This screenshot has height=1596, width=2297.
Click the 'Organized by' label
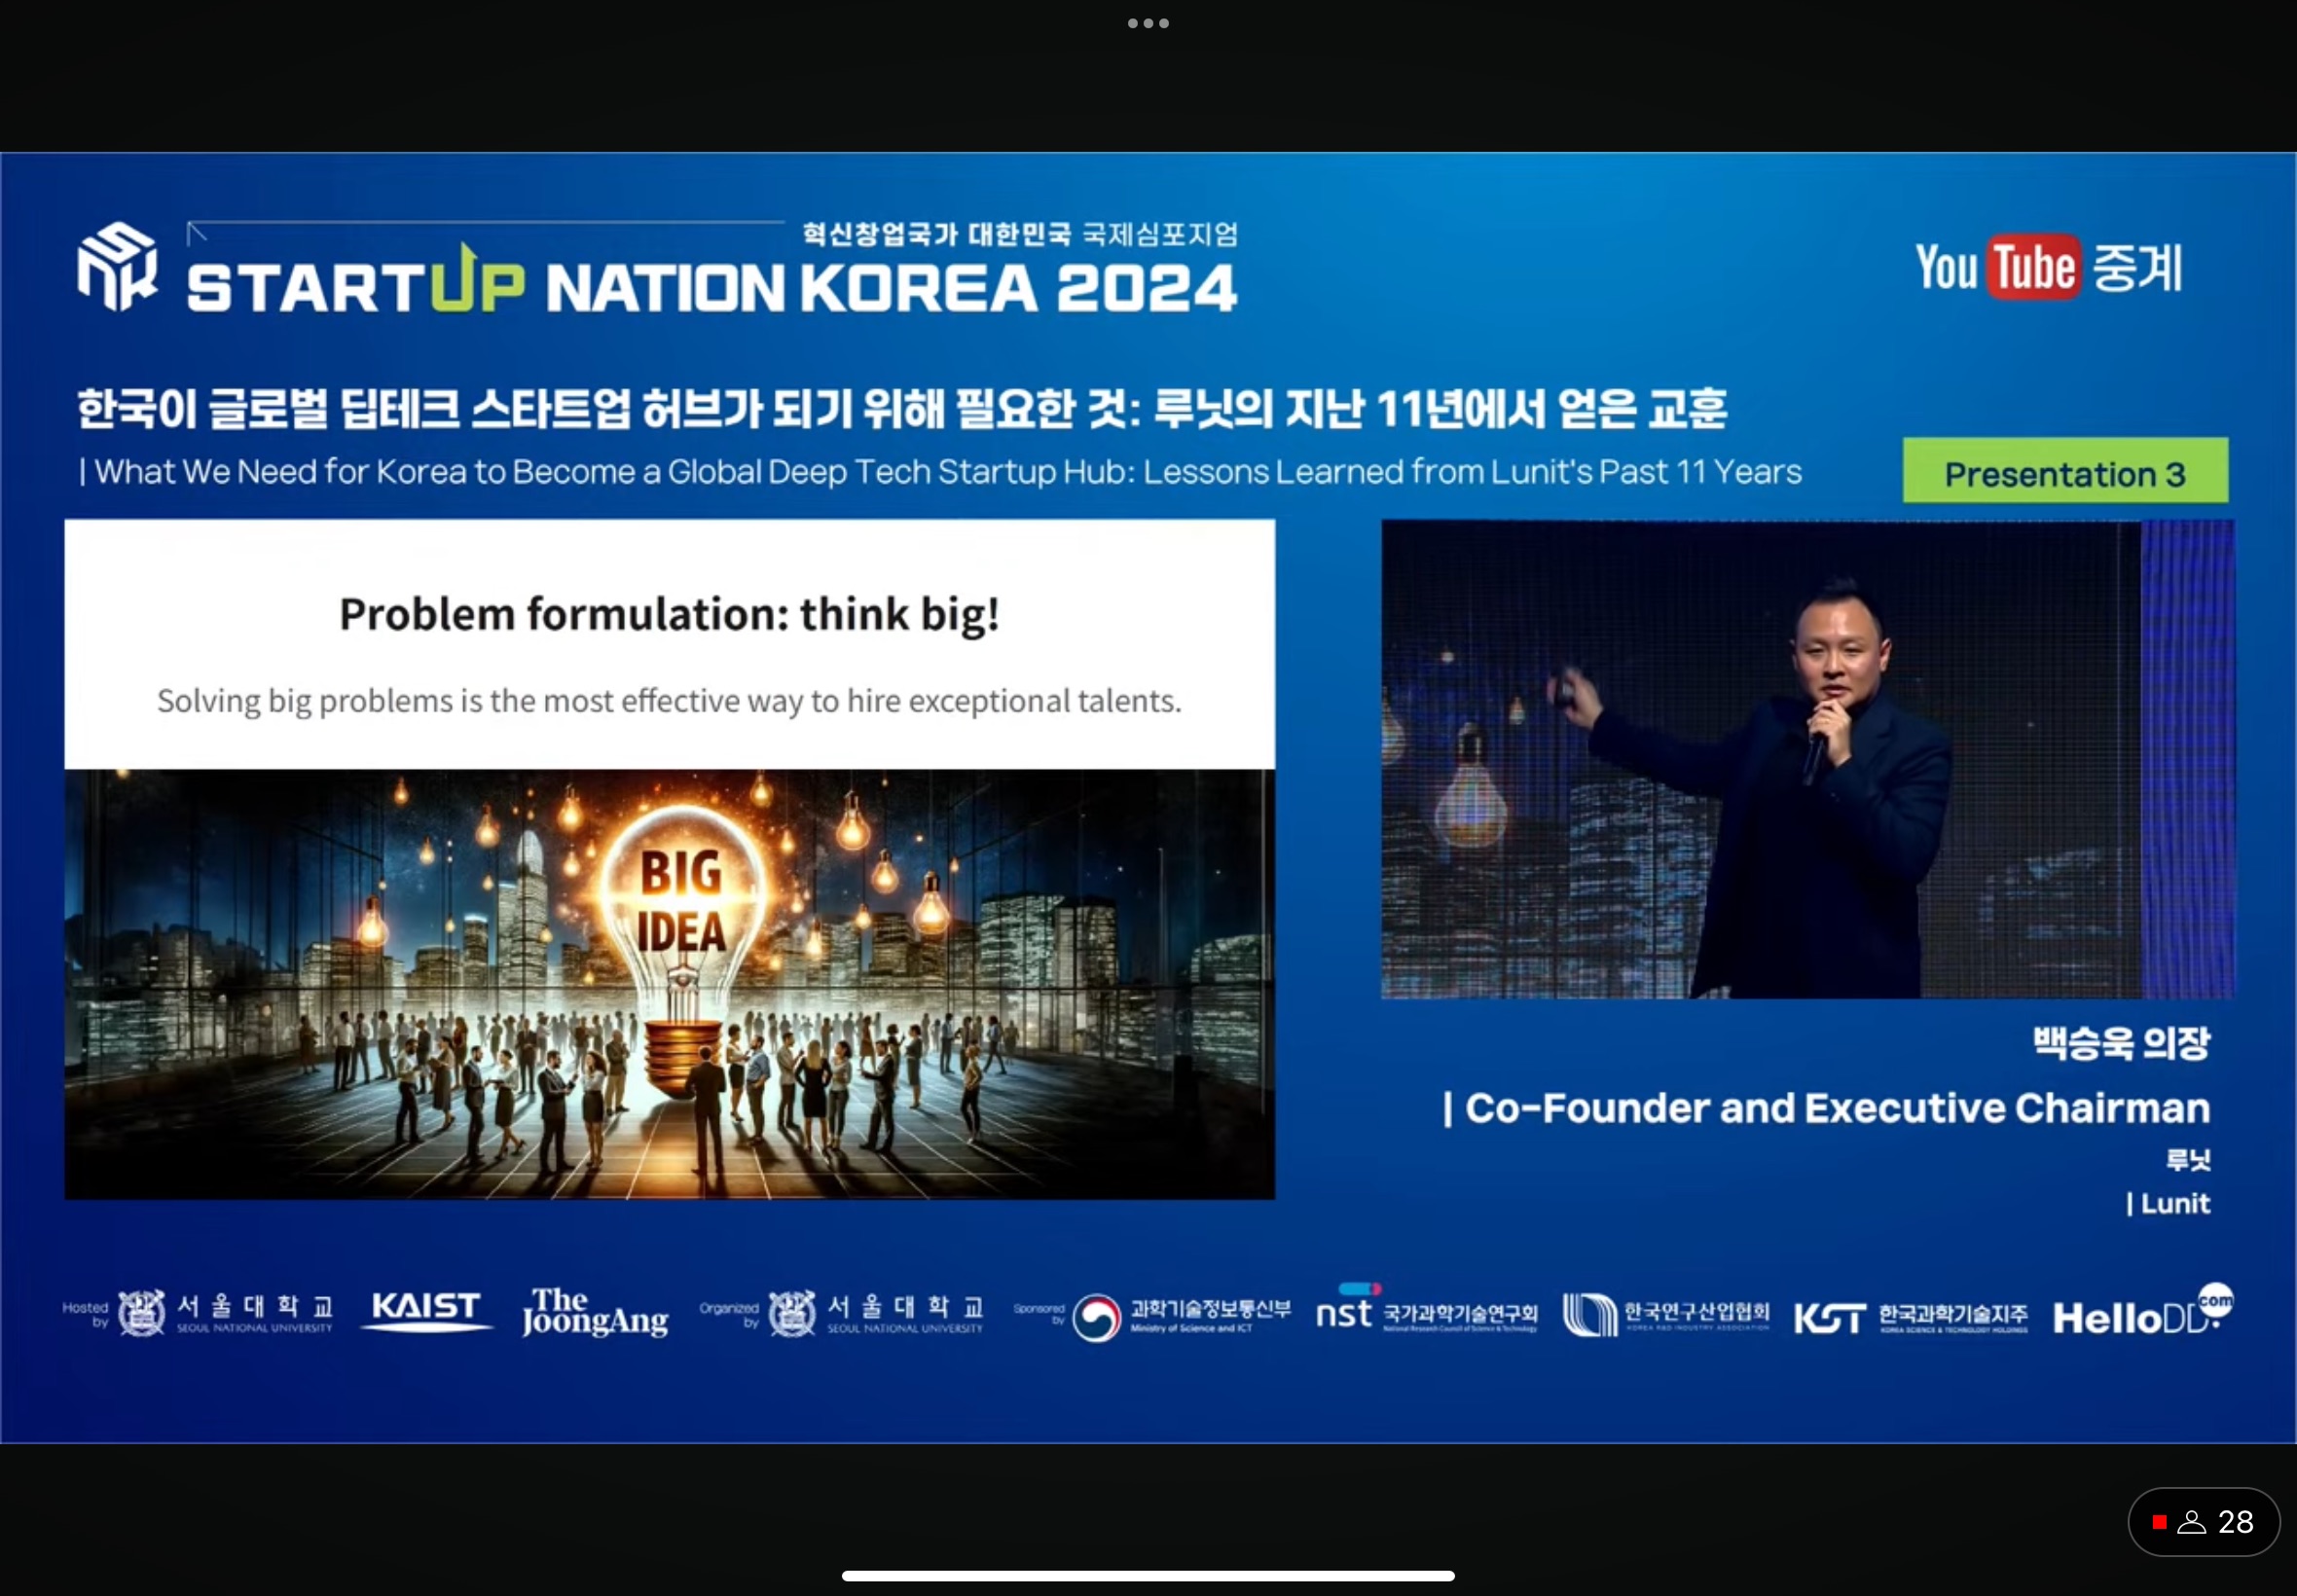click(x=729, y=1314)
